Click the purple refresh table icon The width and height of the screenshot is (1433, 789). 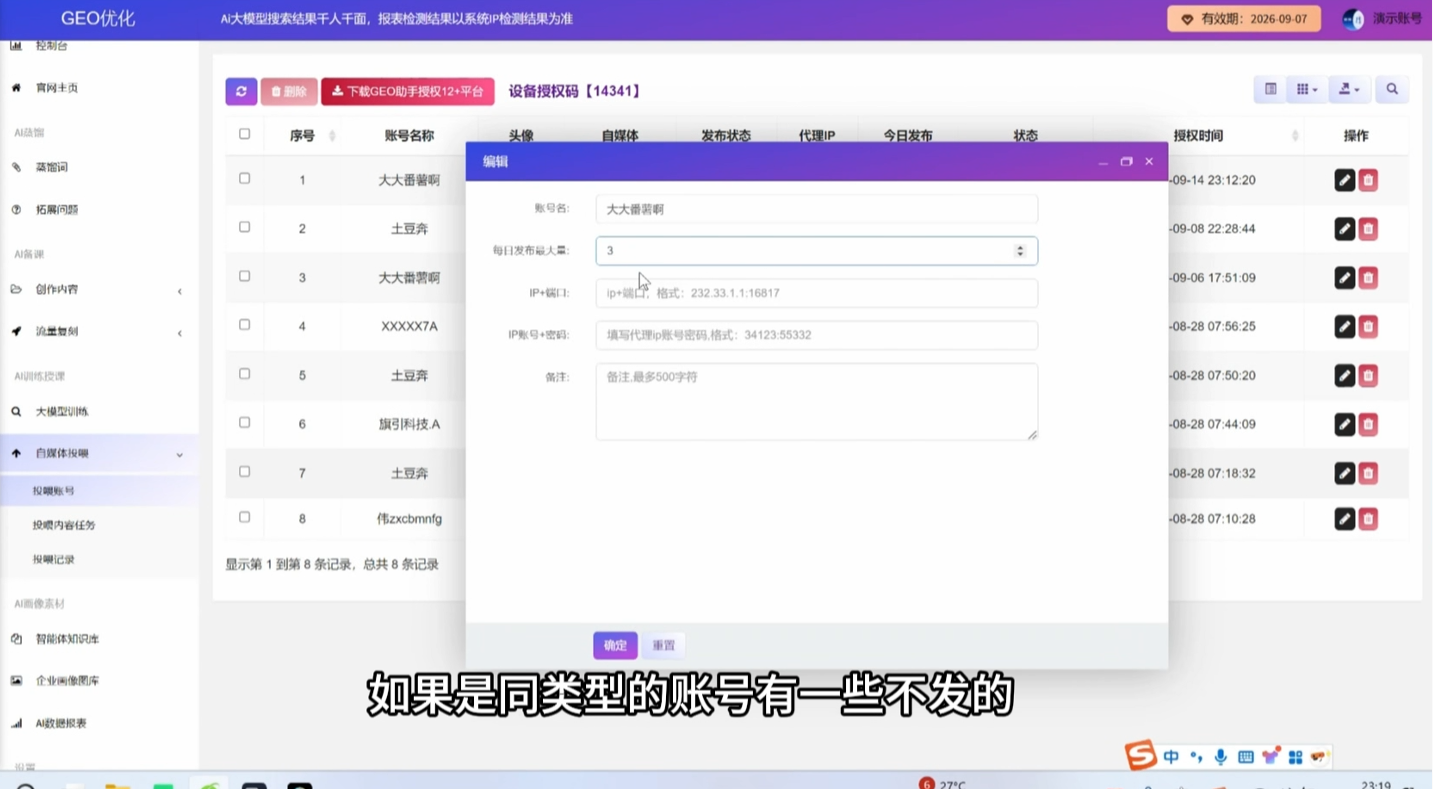pos(241,91)
